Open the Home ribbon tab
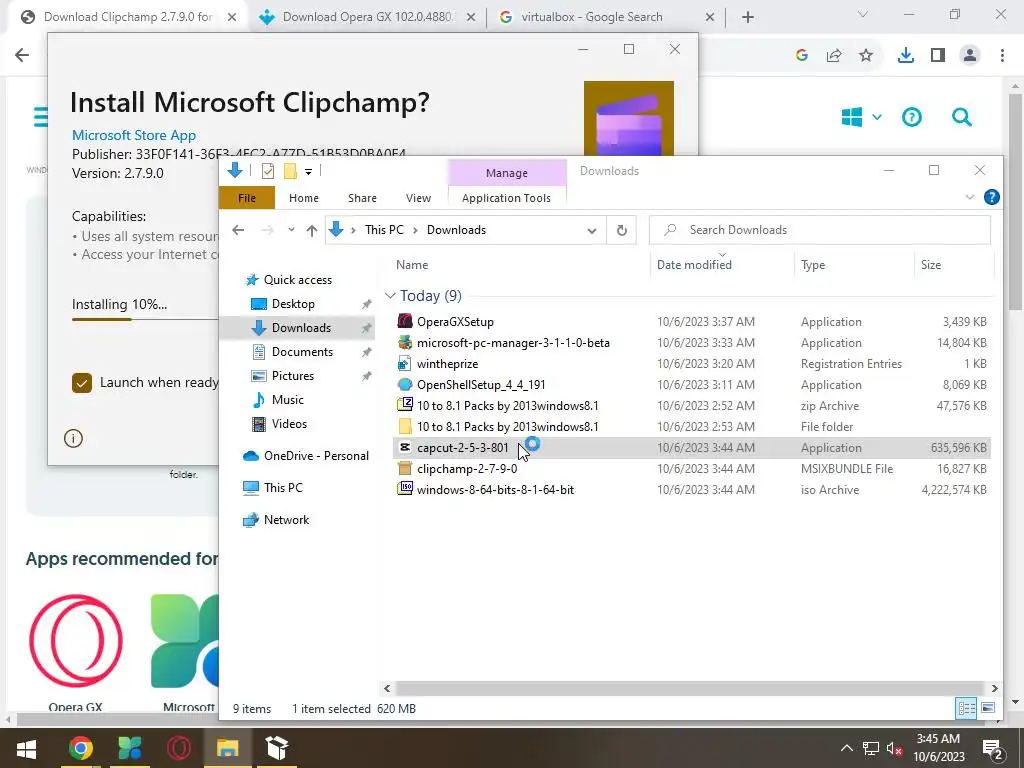Image resolution: width=1024 pixels, height=768 pixels. tap(304, 198)
